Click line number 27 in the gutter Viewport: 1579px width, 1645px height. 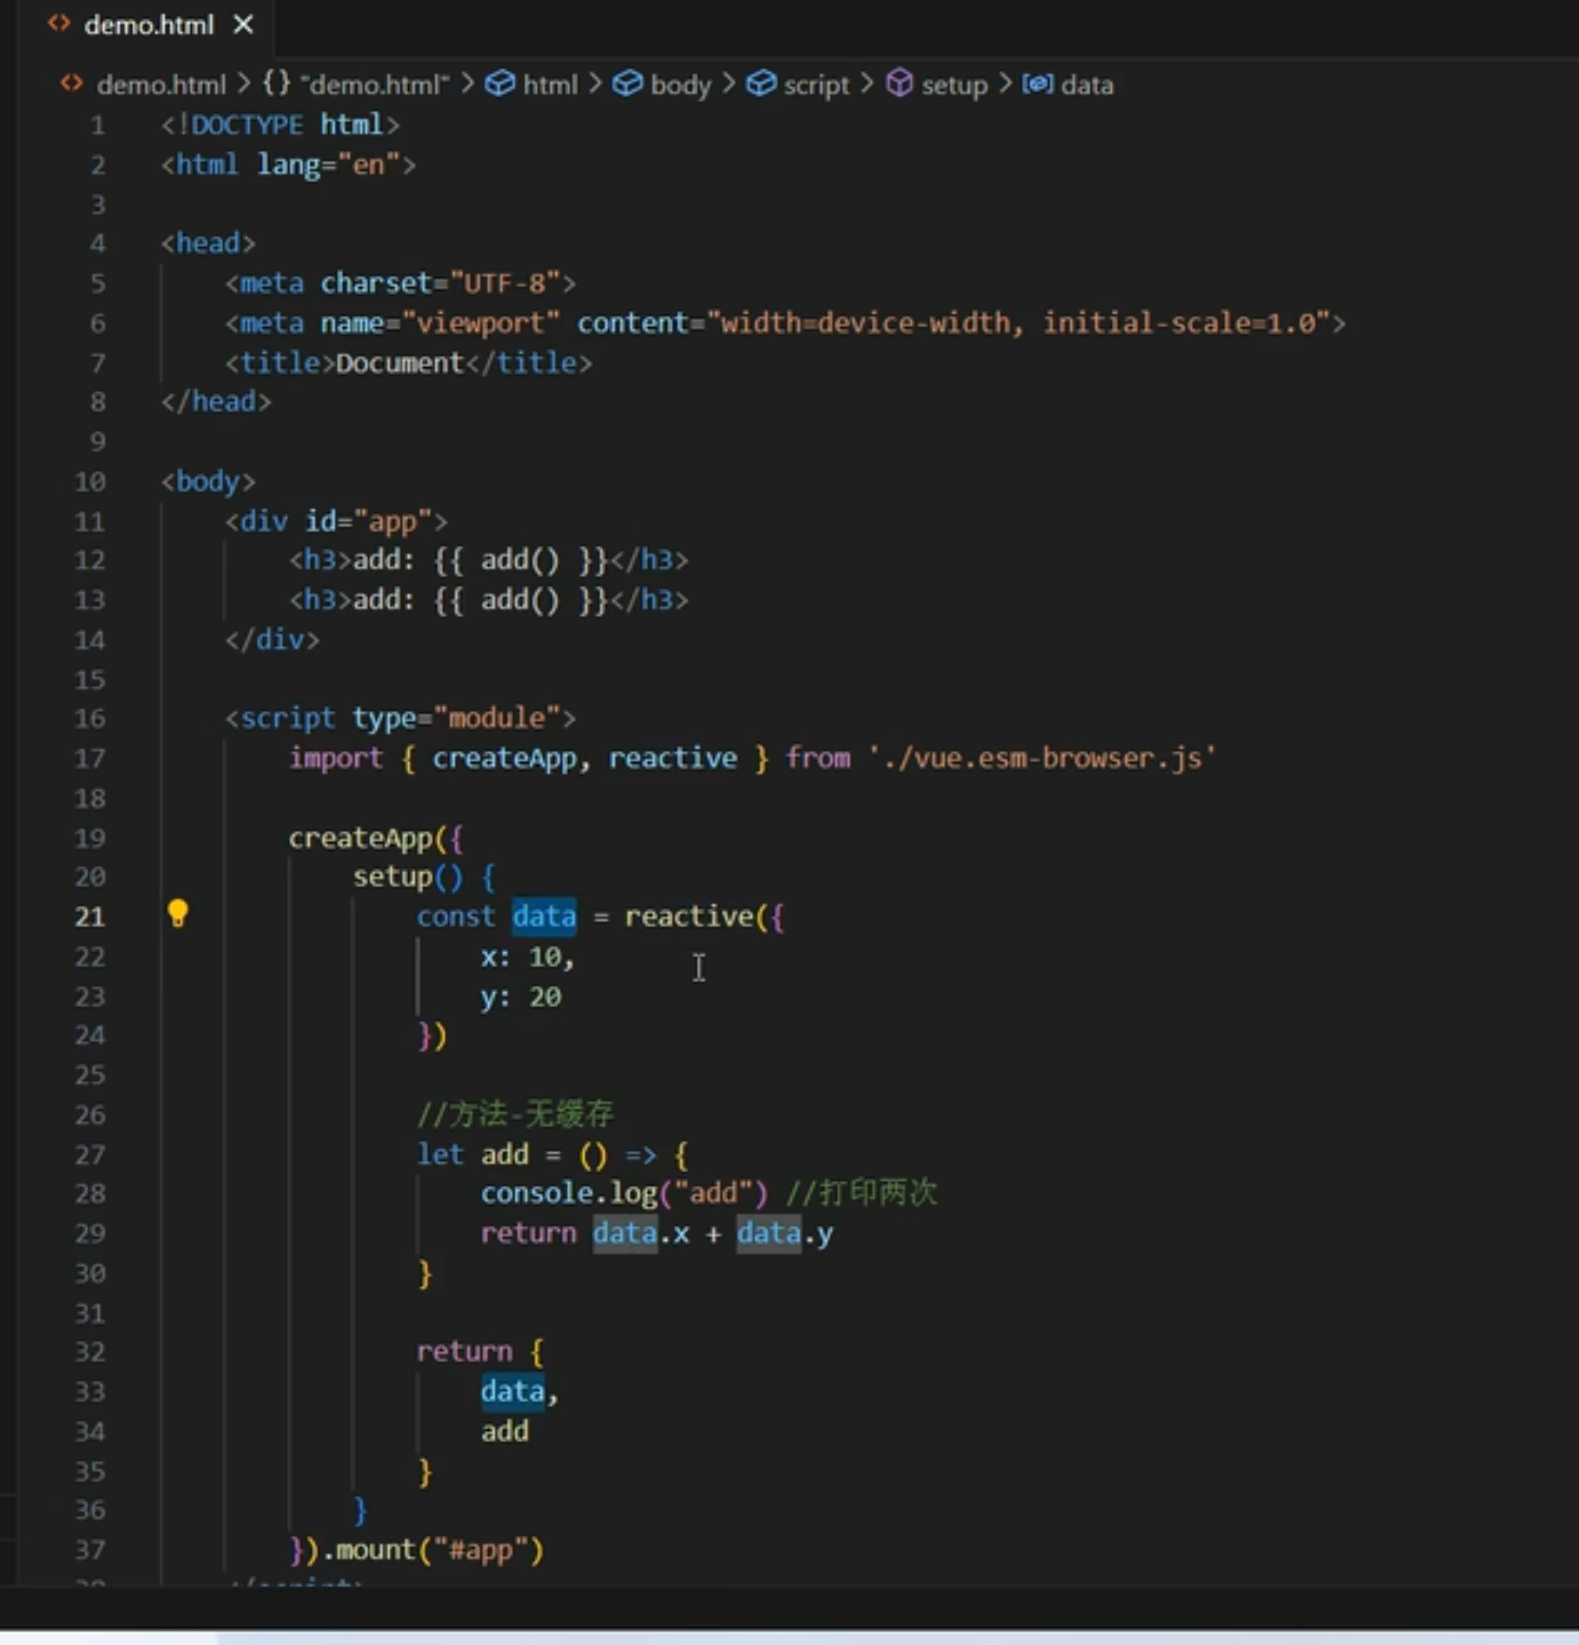[x=89, y=1155]
